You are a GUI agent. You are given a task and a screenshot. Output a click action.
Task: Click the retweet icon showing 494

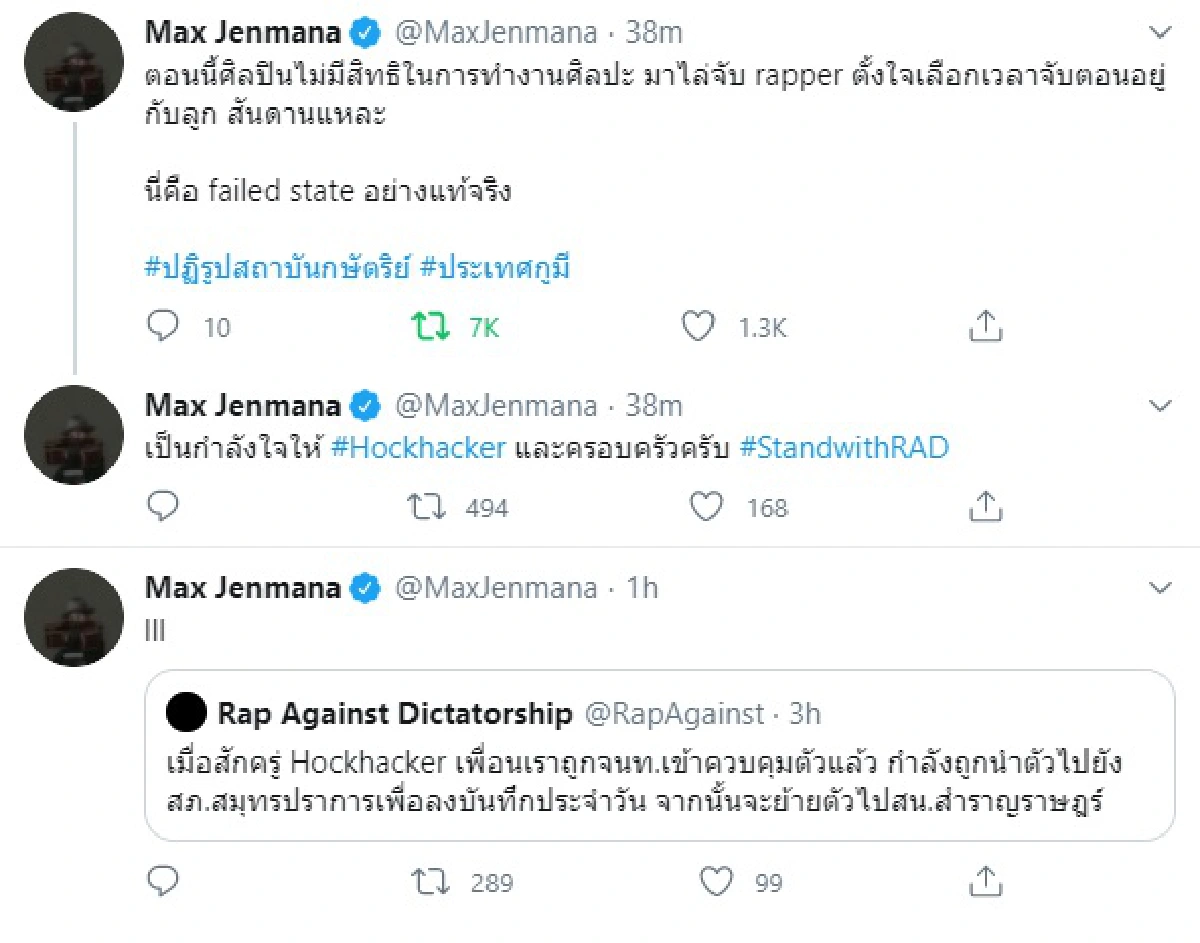426,506
